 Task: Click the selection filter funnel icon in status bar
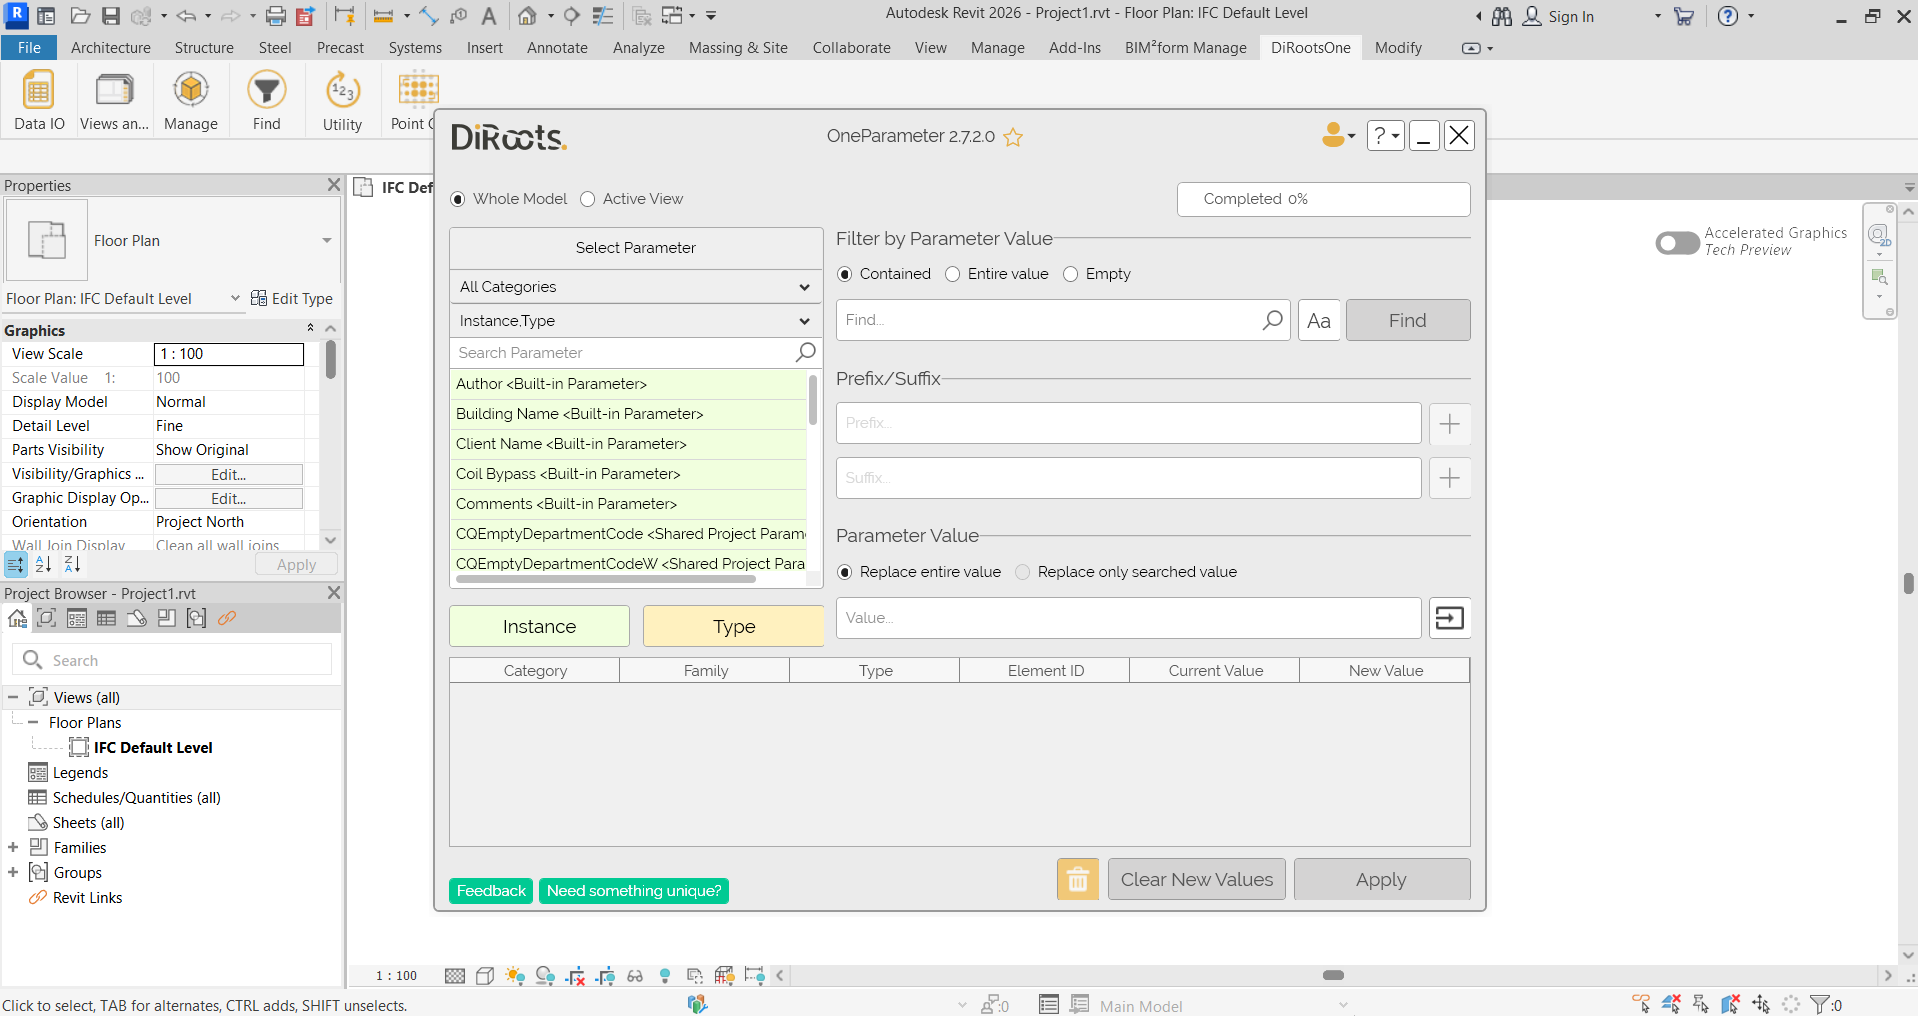point(1820,1004)
